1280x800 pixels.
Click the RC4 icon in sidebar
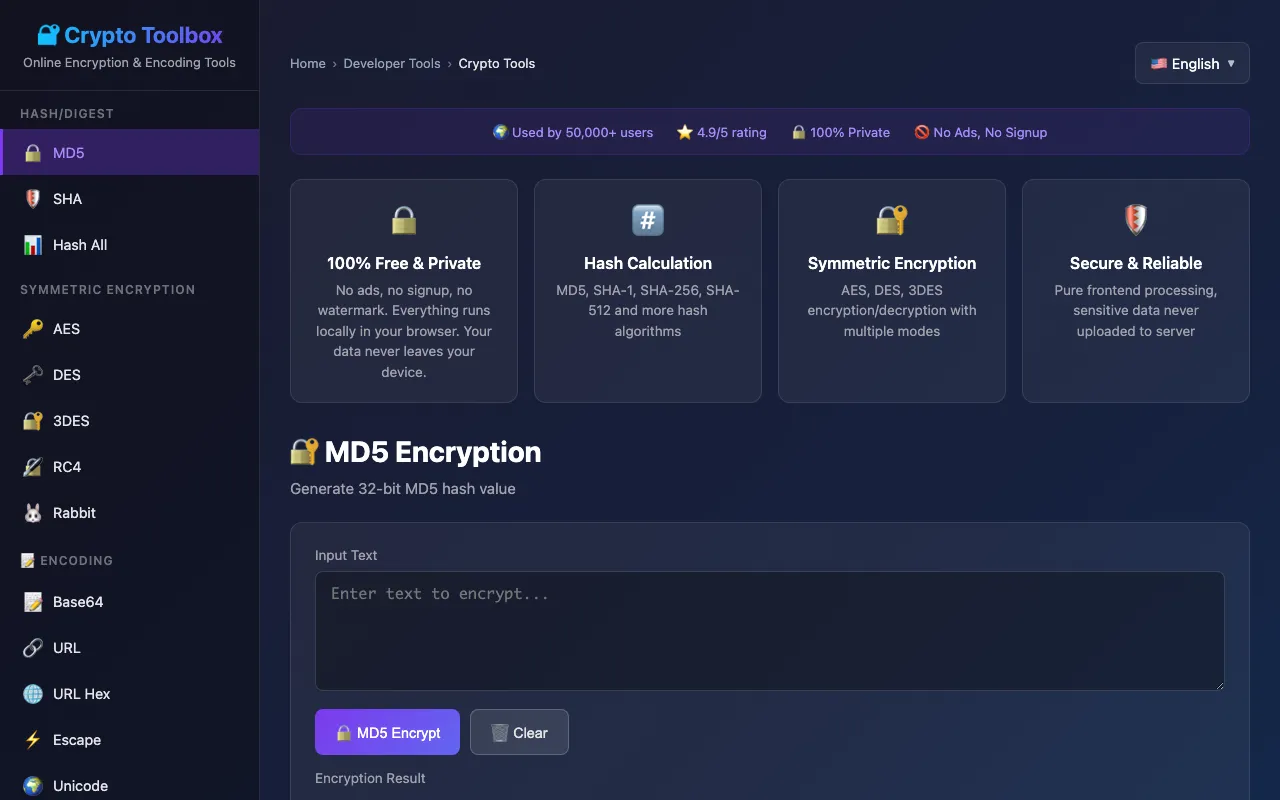[33, 467]
